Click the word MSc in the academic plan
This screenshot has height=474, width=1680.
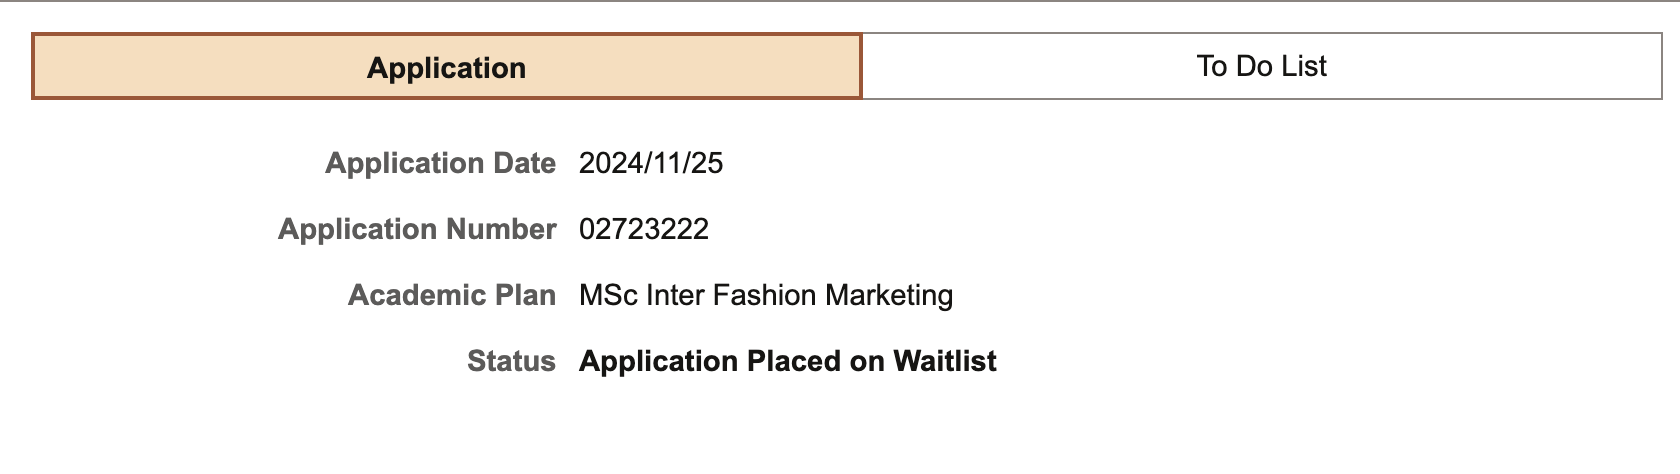pos(608,295)
